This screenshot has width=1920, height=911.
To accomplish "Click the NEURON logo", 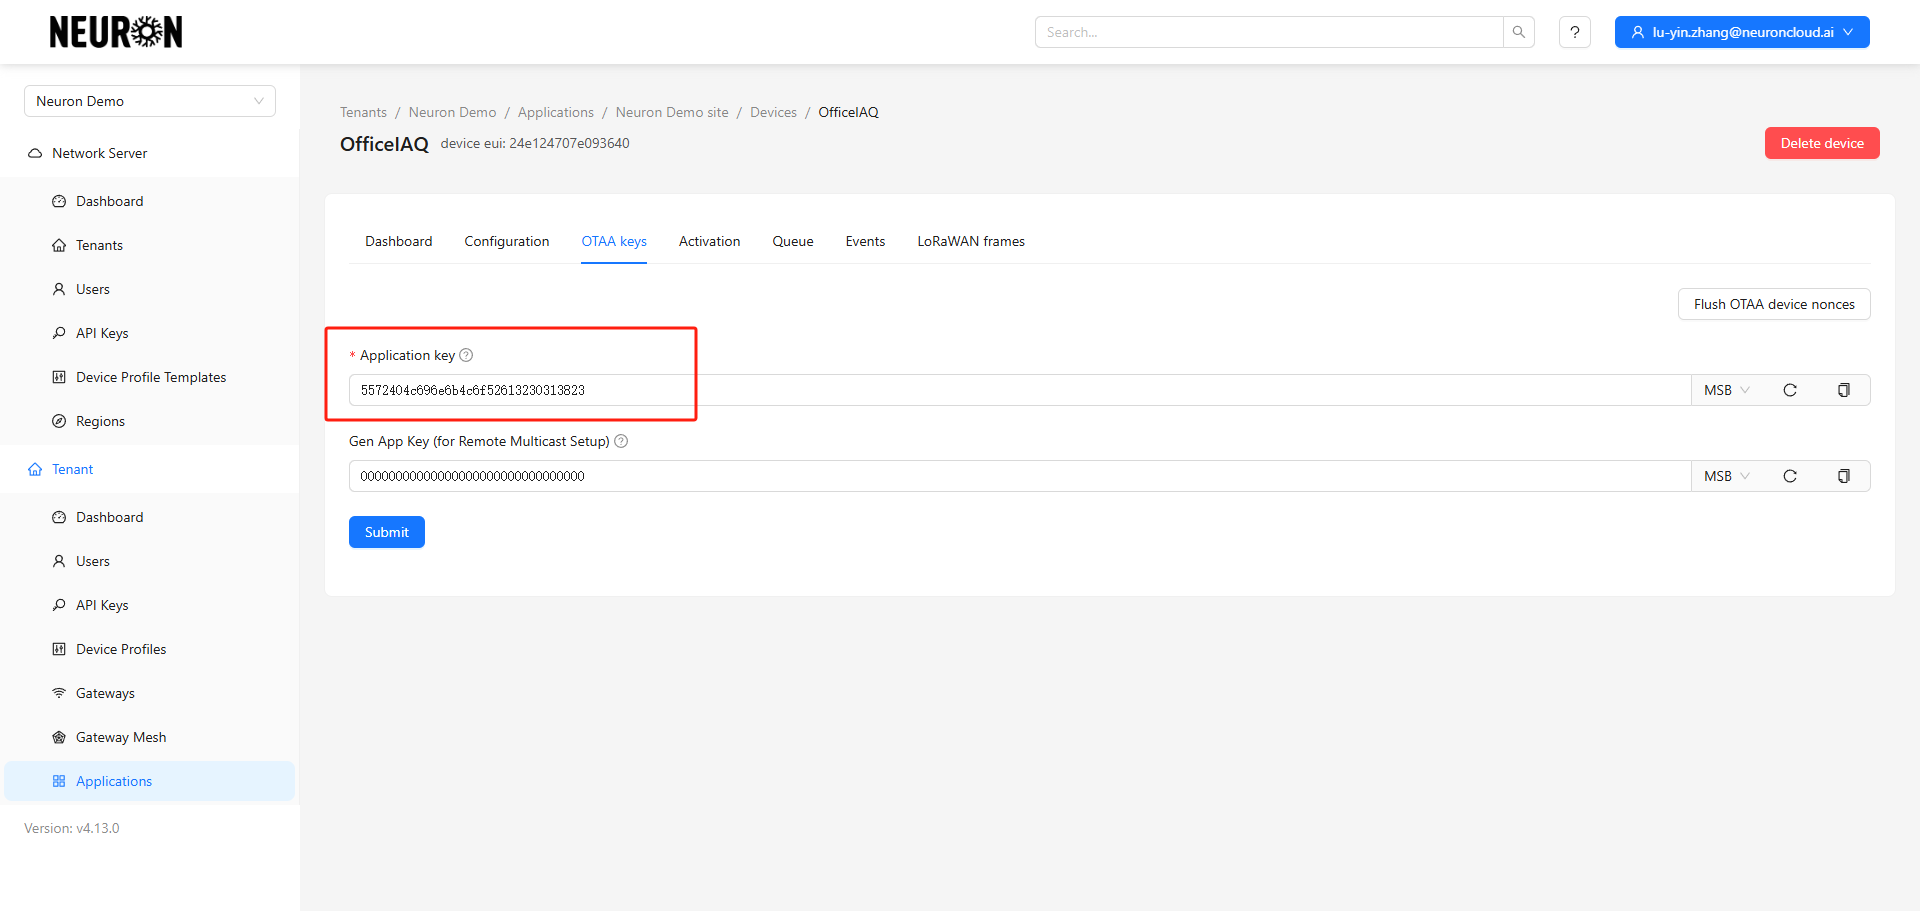I will (x=116, y=32).
